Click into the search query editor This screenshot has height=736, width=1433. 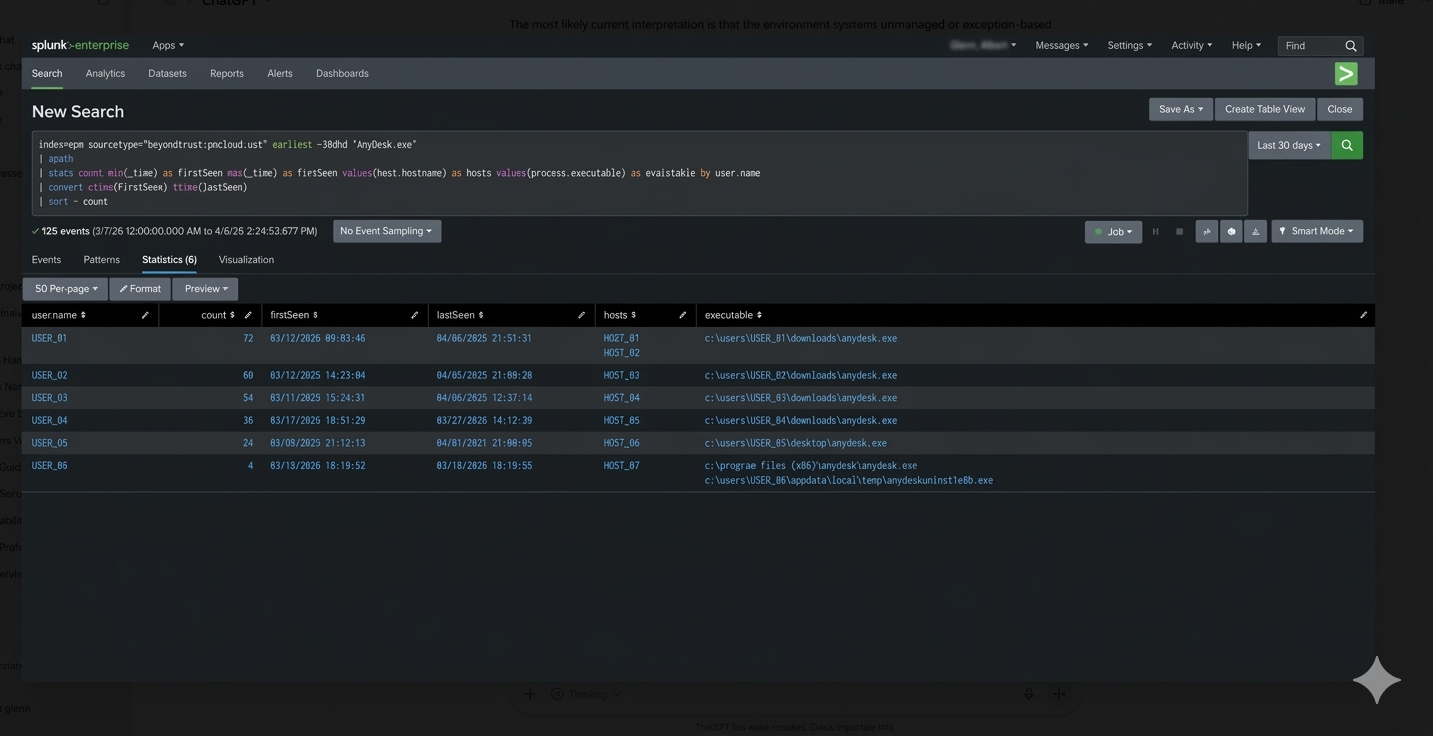[639, 173]
